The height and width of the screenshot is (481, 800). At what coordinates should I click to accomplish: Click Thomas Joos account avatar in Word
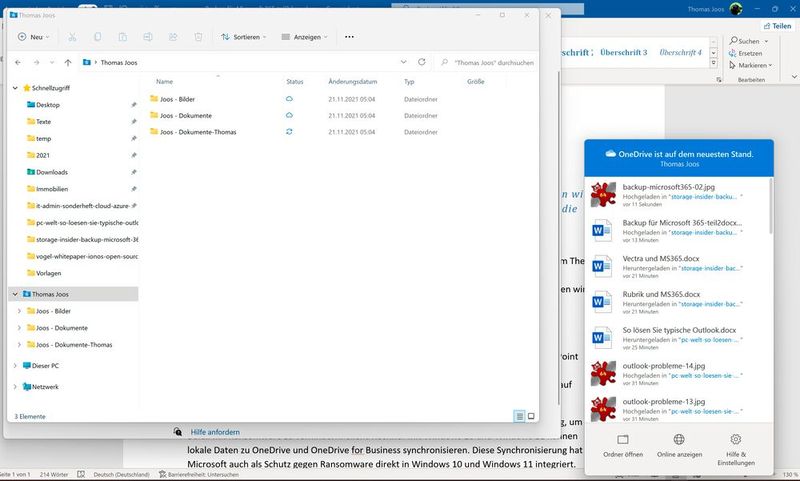coord(735,9)
